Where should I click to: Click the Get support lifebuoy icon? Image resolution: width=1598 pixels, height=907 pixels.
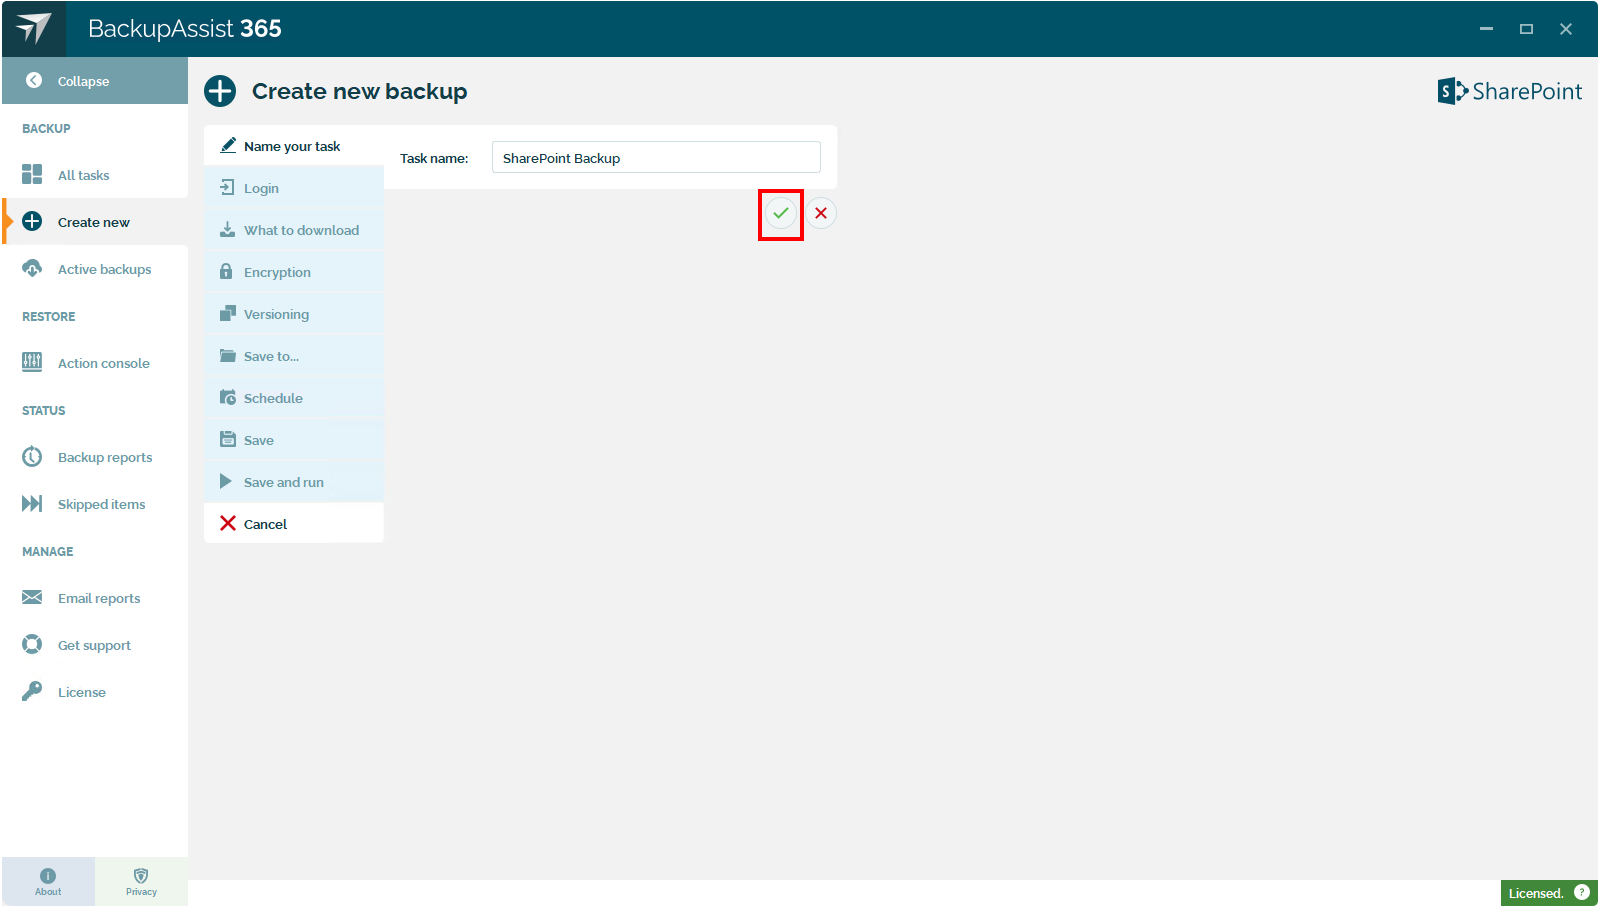click(x=32, y=645)
